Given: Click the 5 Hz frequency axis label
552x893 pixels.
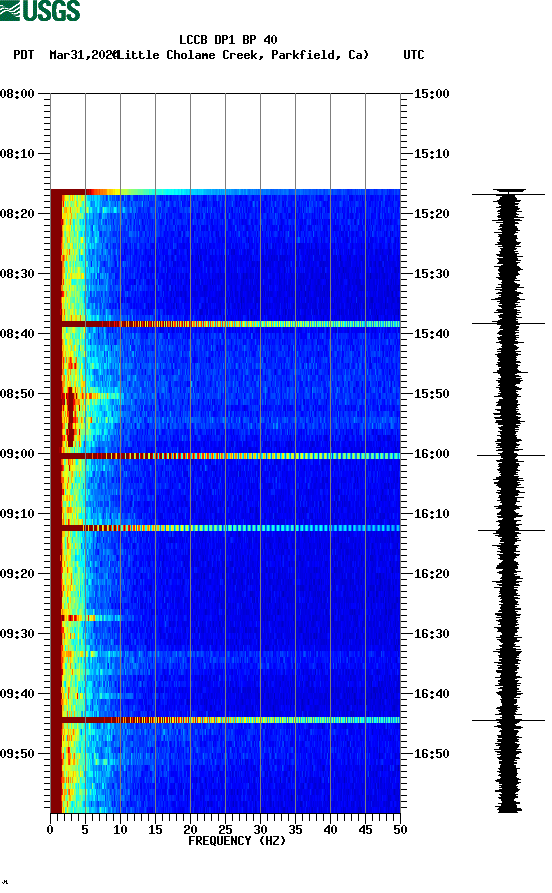Looking at the screenshot, I should (85, 830).
